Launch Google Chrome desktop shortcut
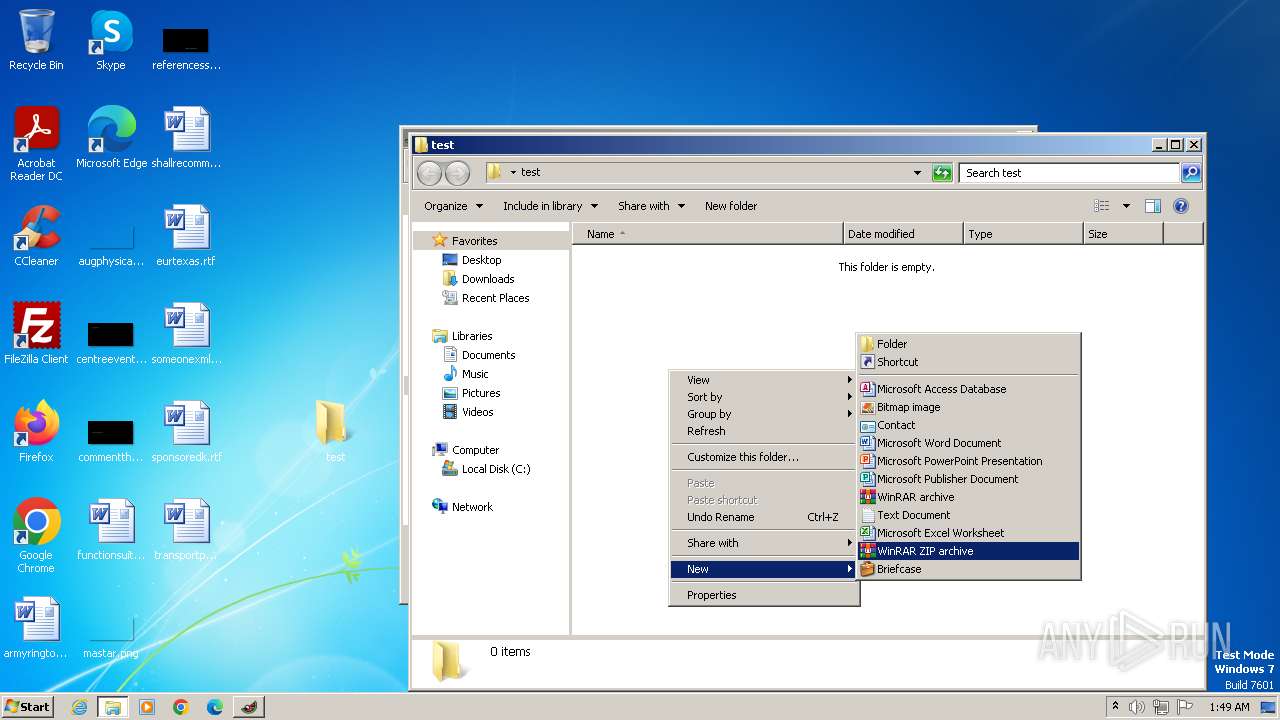 pyautogui.click(x=36, y=536)
